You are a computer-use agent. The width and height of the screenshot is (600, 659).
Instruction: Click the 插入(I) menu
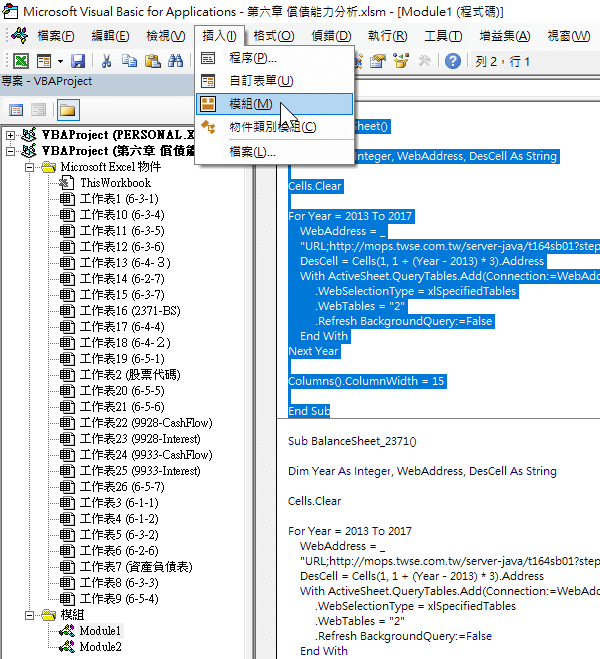click(x=219, y=36)
